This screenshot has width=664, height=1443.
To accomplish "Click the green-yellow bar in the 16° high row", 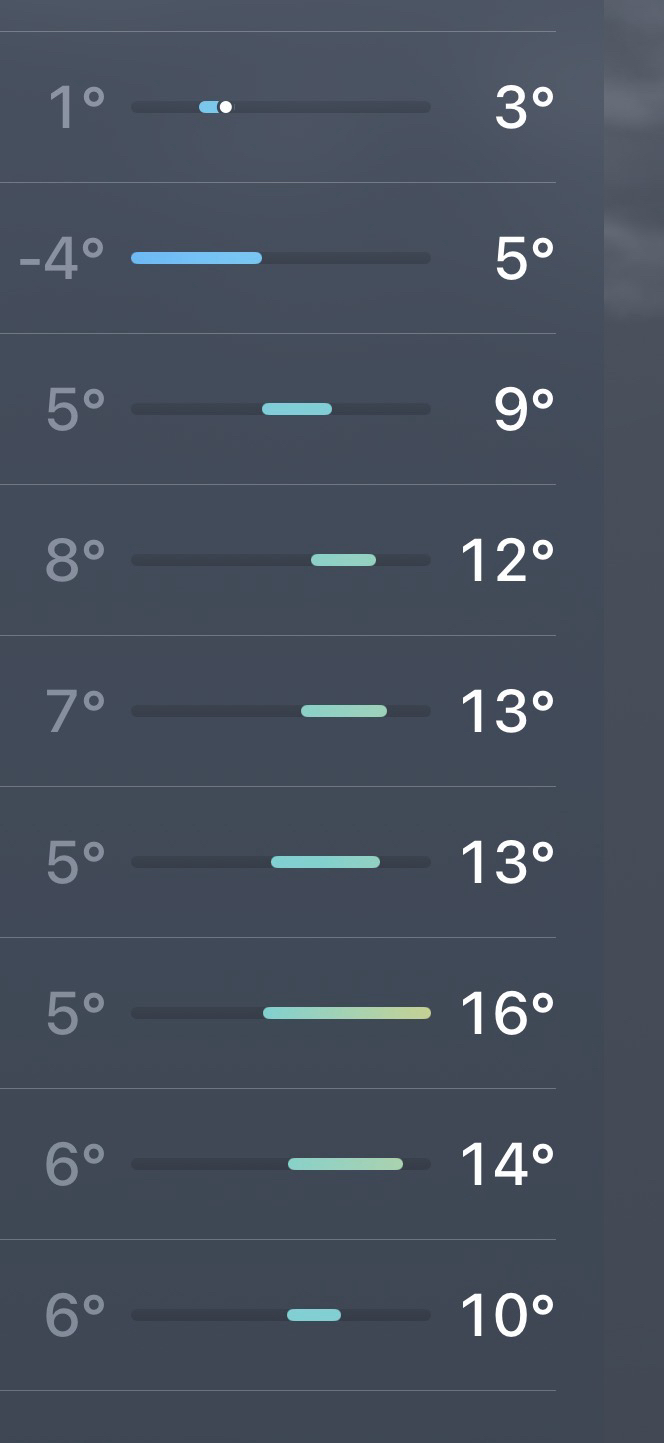I will pos(347,1013).
